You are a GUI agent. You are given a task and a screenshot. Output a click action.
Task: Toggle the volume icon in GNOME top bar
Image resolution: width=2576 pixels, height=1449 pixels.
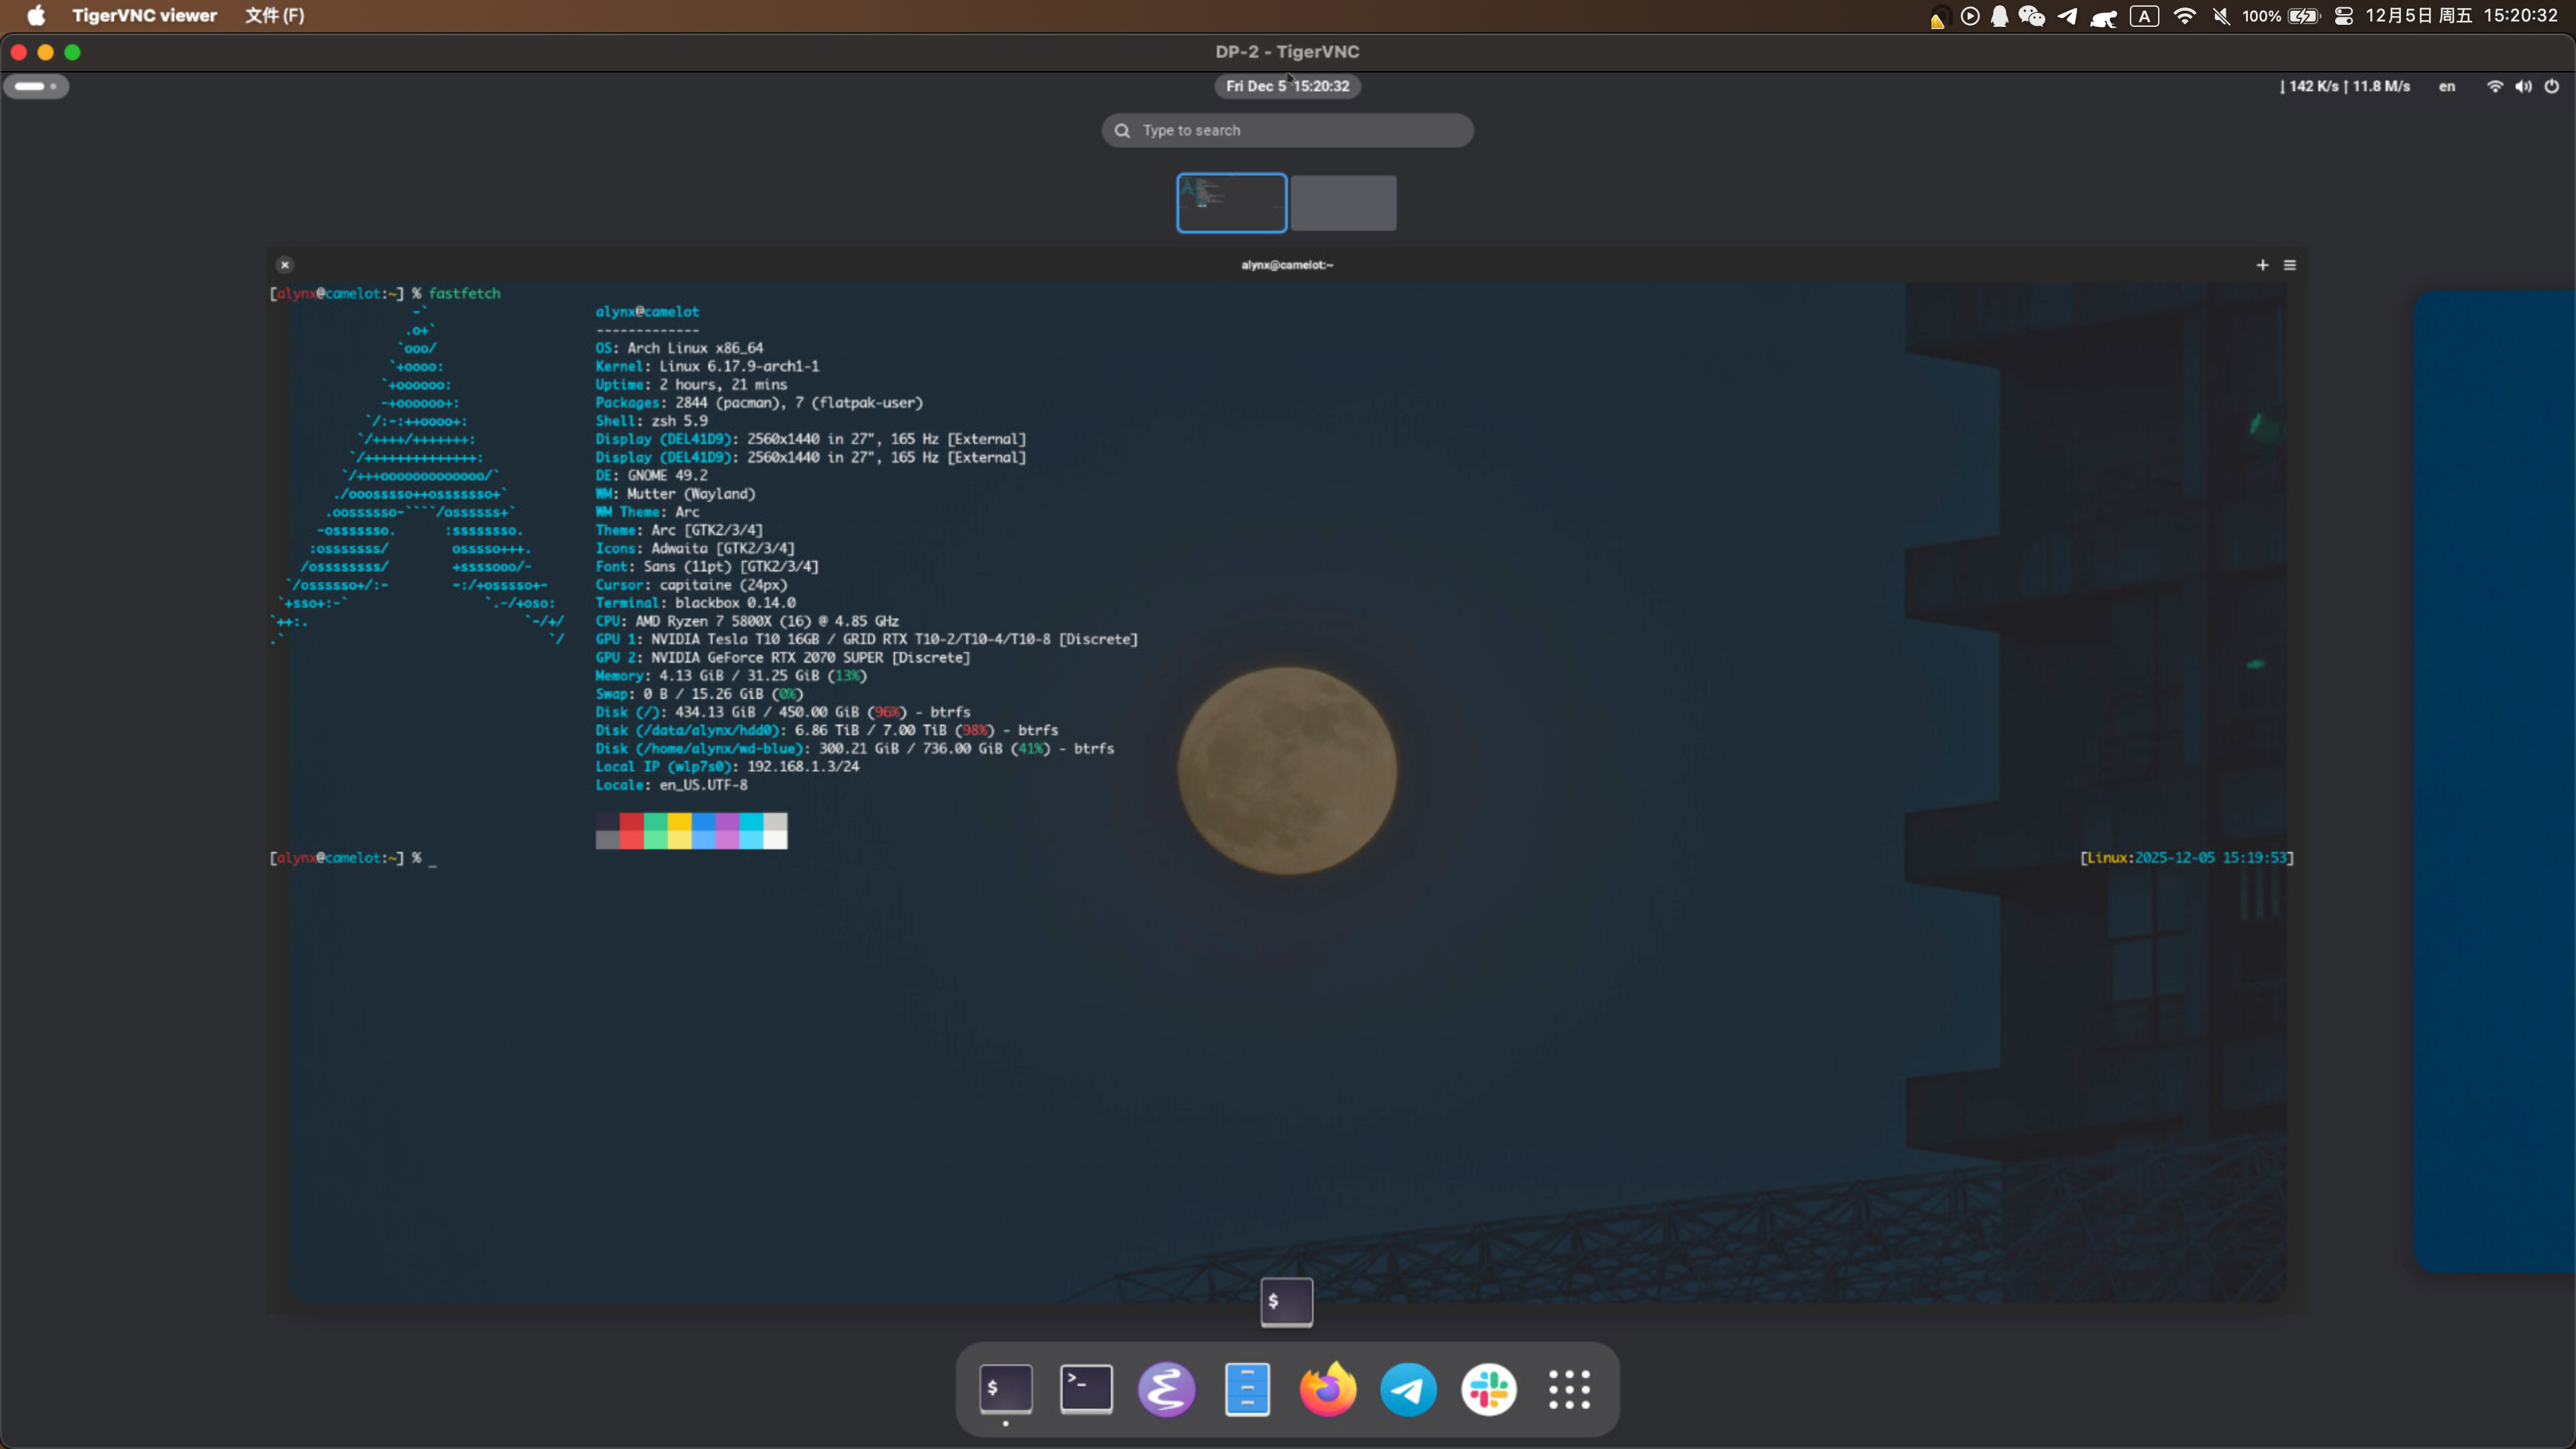point(2523,86)
